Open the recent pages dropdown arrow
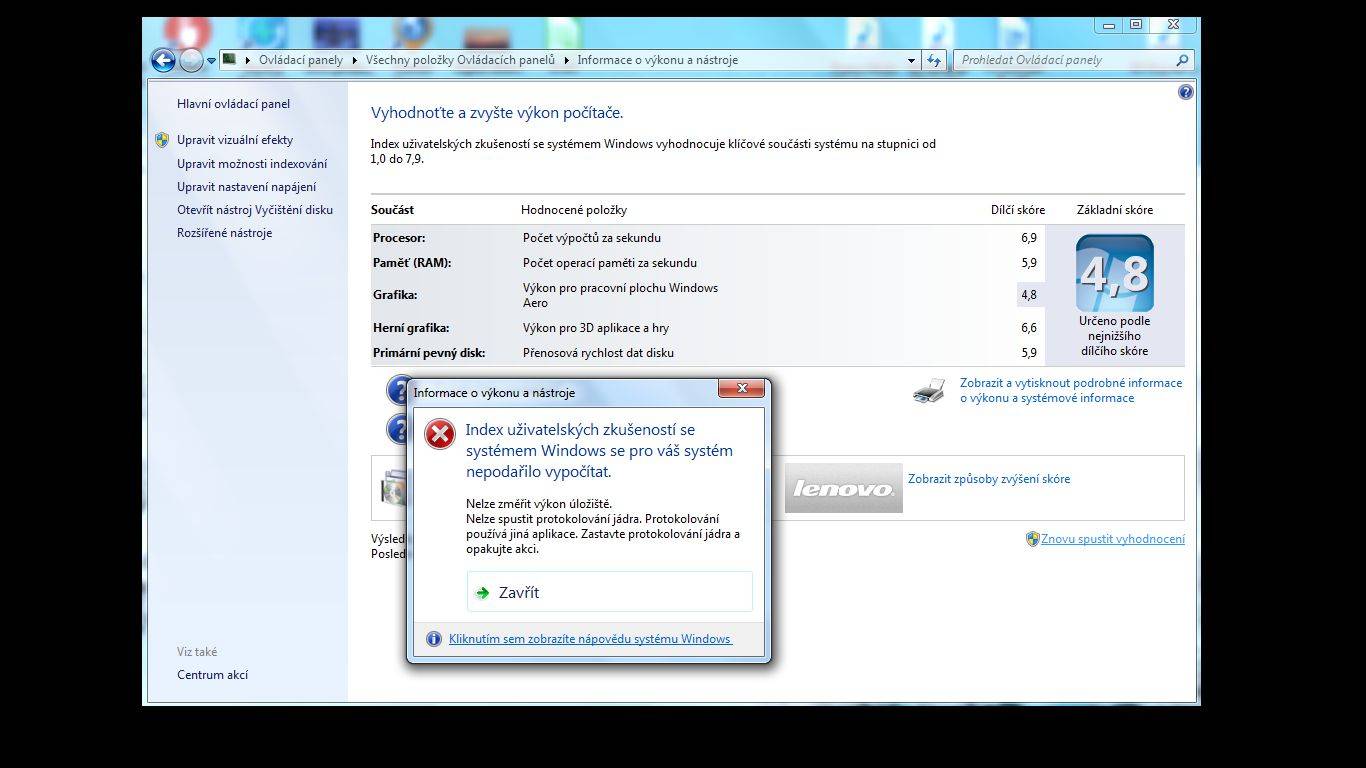Screen dimensions: 1366x768 coord(211,60)
